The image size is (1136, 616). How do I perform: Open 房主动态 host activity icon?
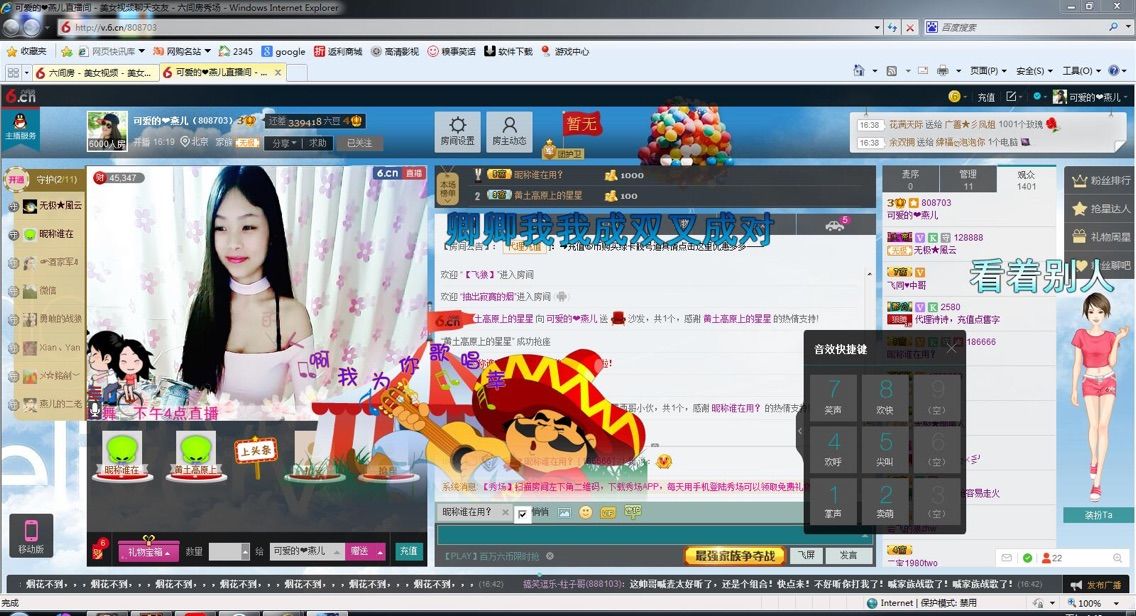tap(509, 131)
